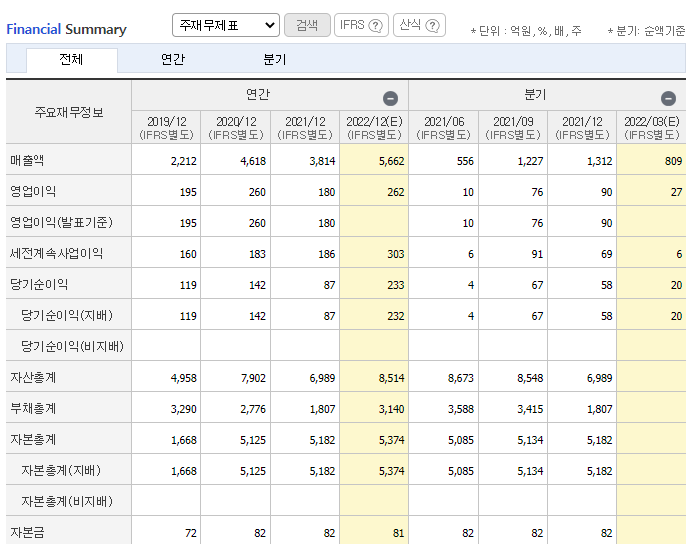The width and height of the screenshot is (694, 544).
Task: Click 세전계속사업이익 value 160
Action: click(188, 254)
